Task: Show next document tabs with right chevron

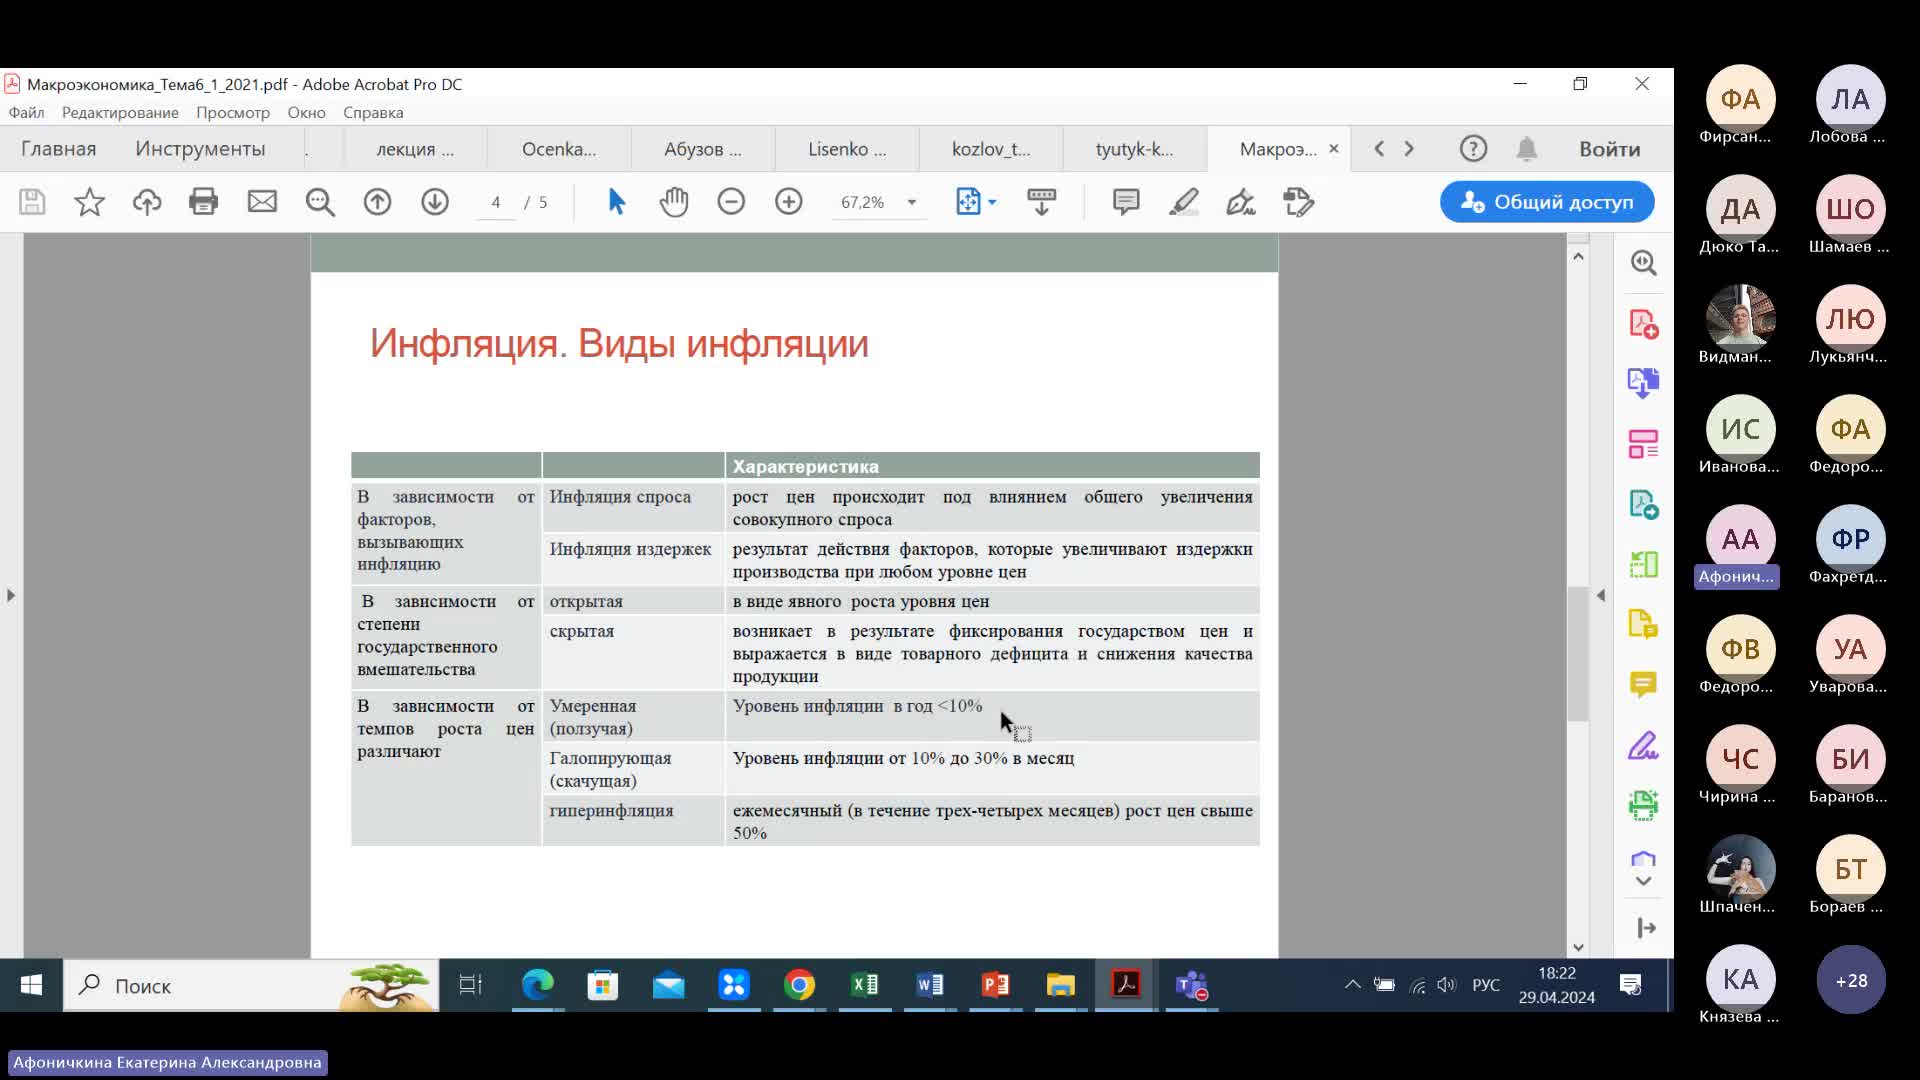Action: tap(1409, 149)
